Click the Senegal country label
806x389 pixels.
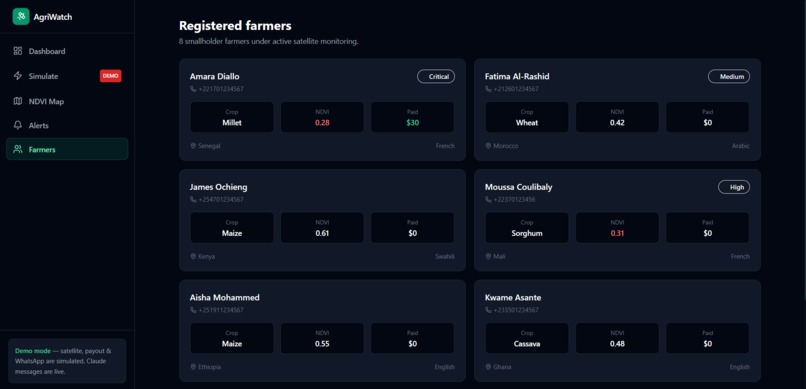(x=209, y=146)
